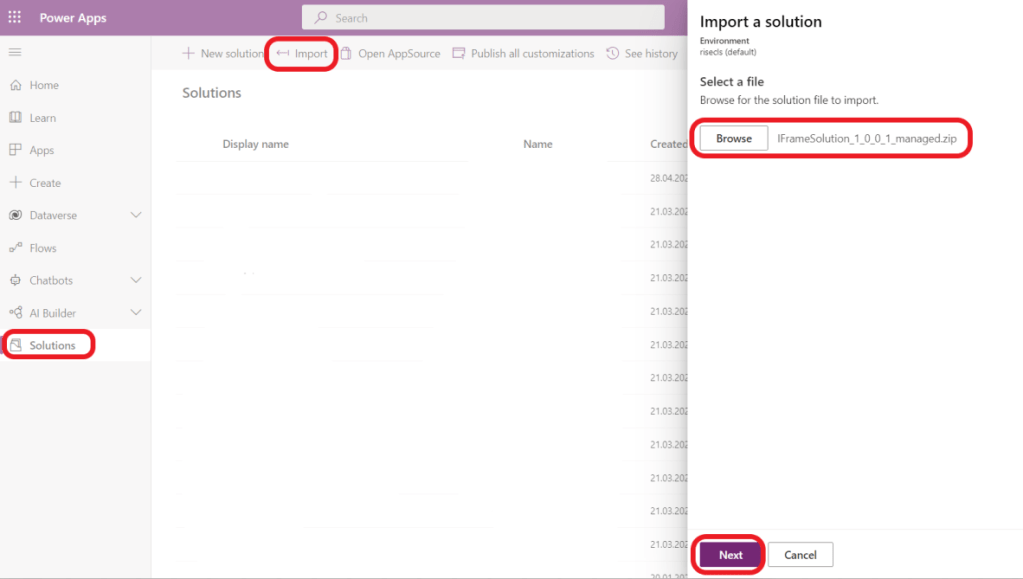Click the Cancel button
This screenshot has height=579, width=1023.
pos(800,555)
